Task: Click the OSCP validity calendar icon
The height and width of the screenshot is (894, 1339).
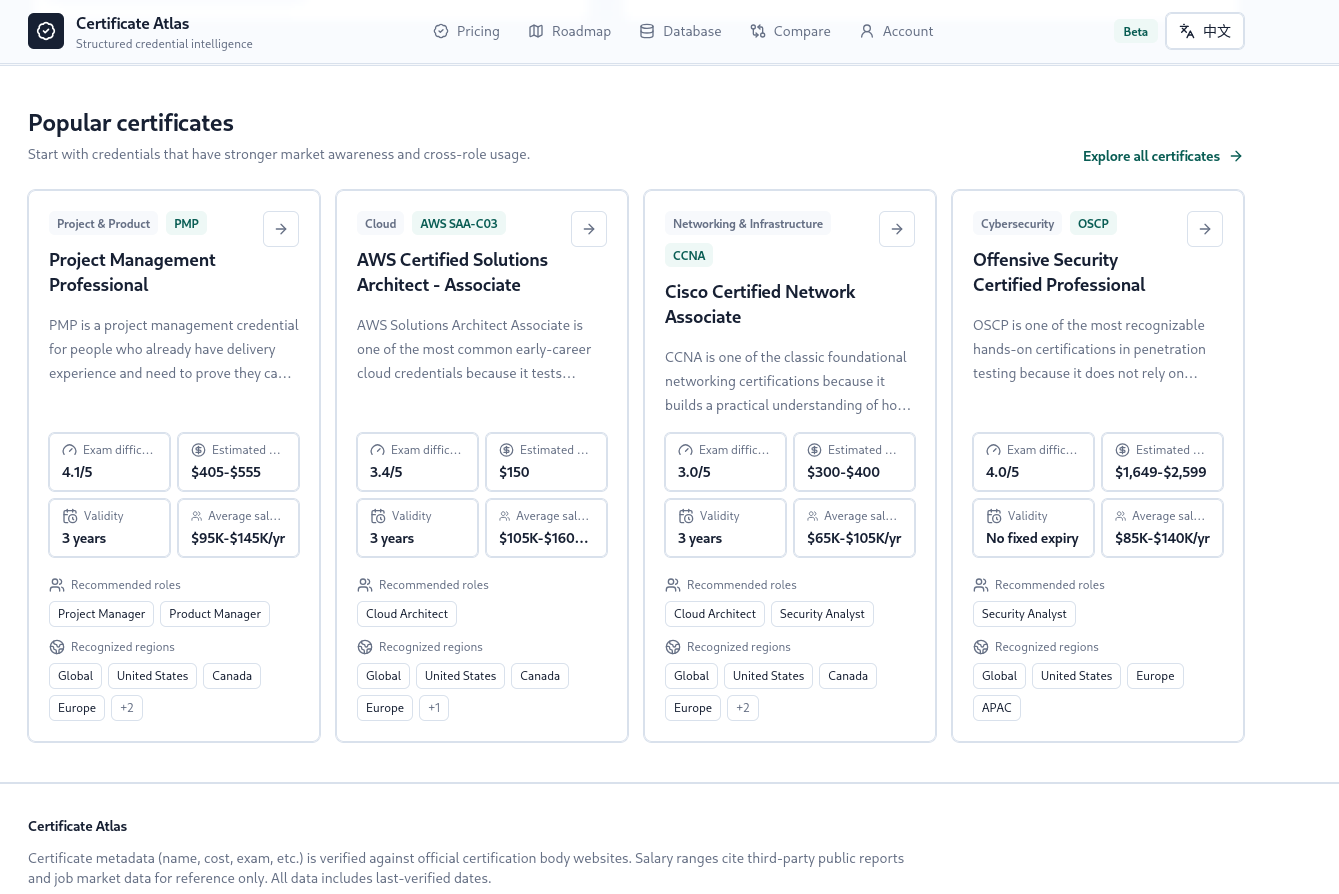Action: tap(994, 516)
